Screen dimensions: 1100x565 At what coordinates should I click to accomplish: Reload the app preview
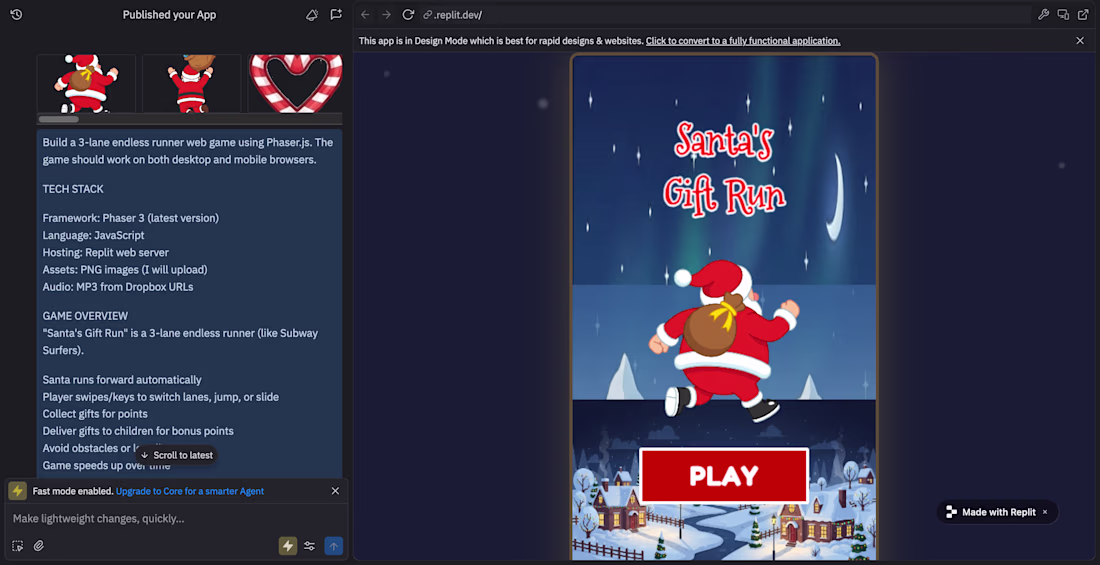[408, 15]
